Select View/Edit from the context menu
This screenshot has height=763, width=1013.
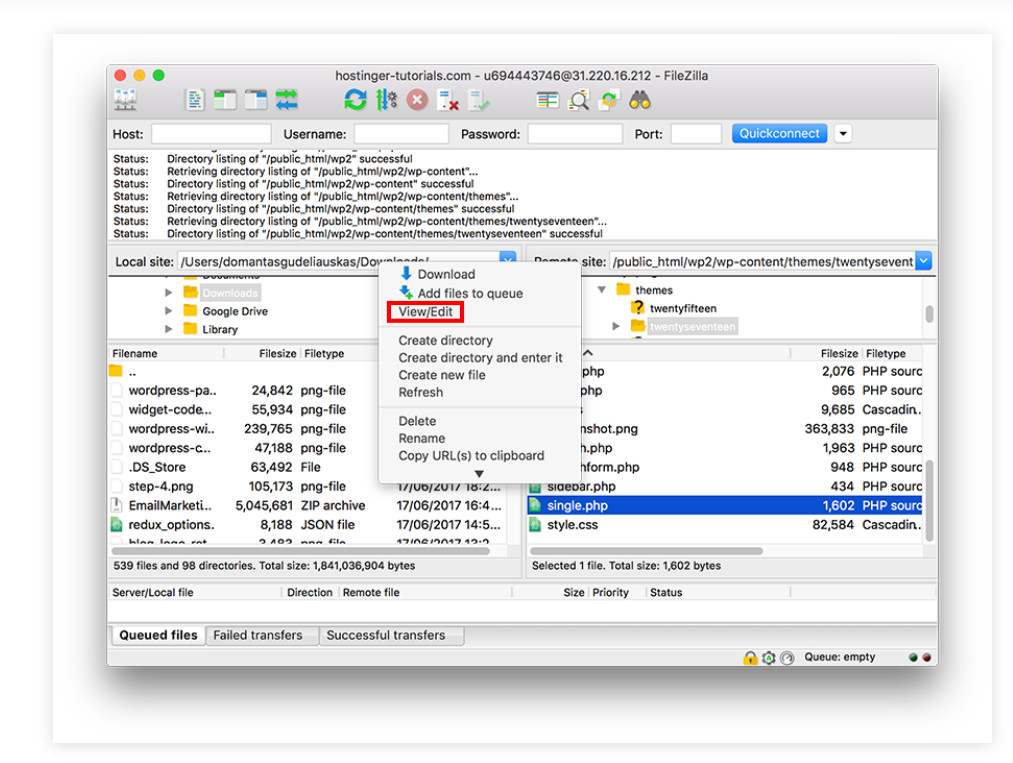(425, 311)
